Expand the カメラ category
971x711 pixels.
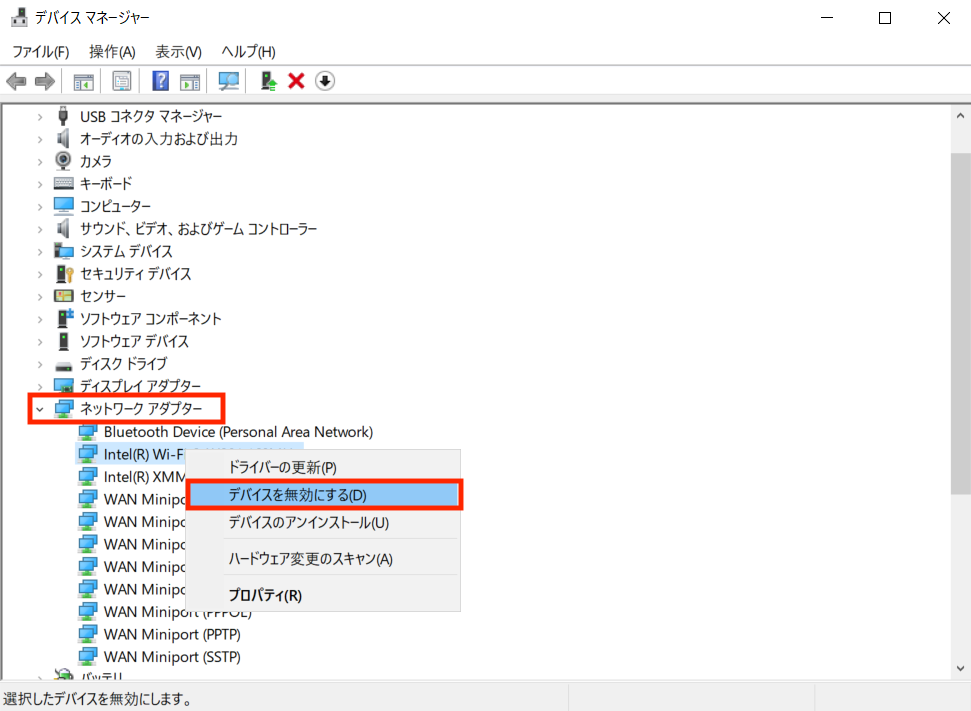(39, 161)
